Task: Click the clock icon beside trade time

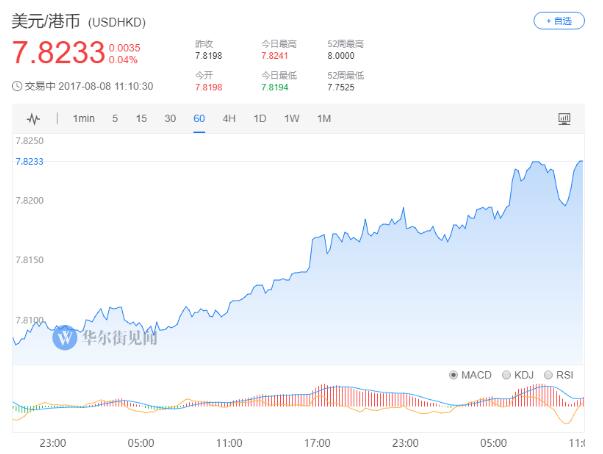Action: tap(16, 86)
